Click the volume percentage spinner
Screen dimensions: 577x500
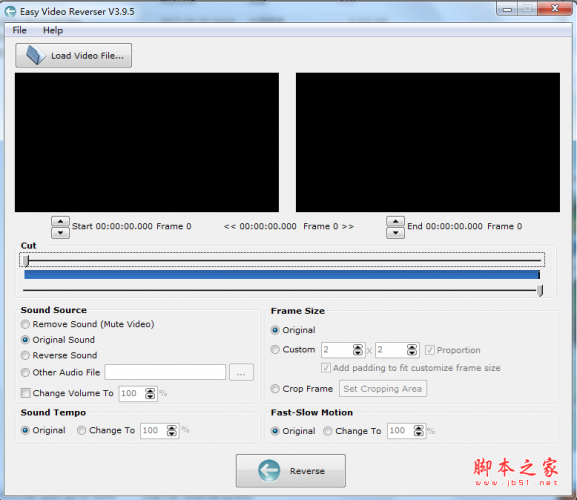point(150,393)
